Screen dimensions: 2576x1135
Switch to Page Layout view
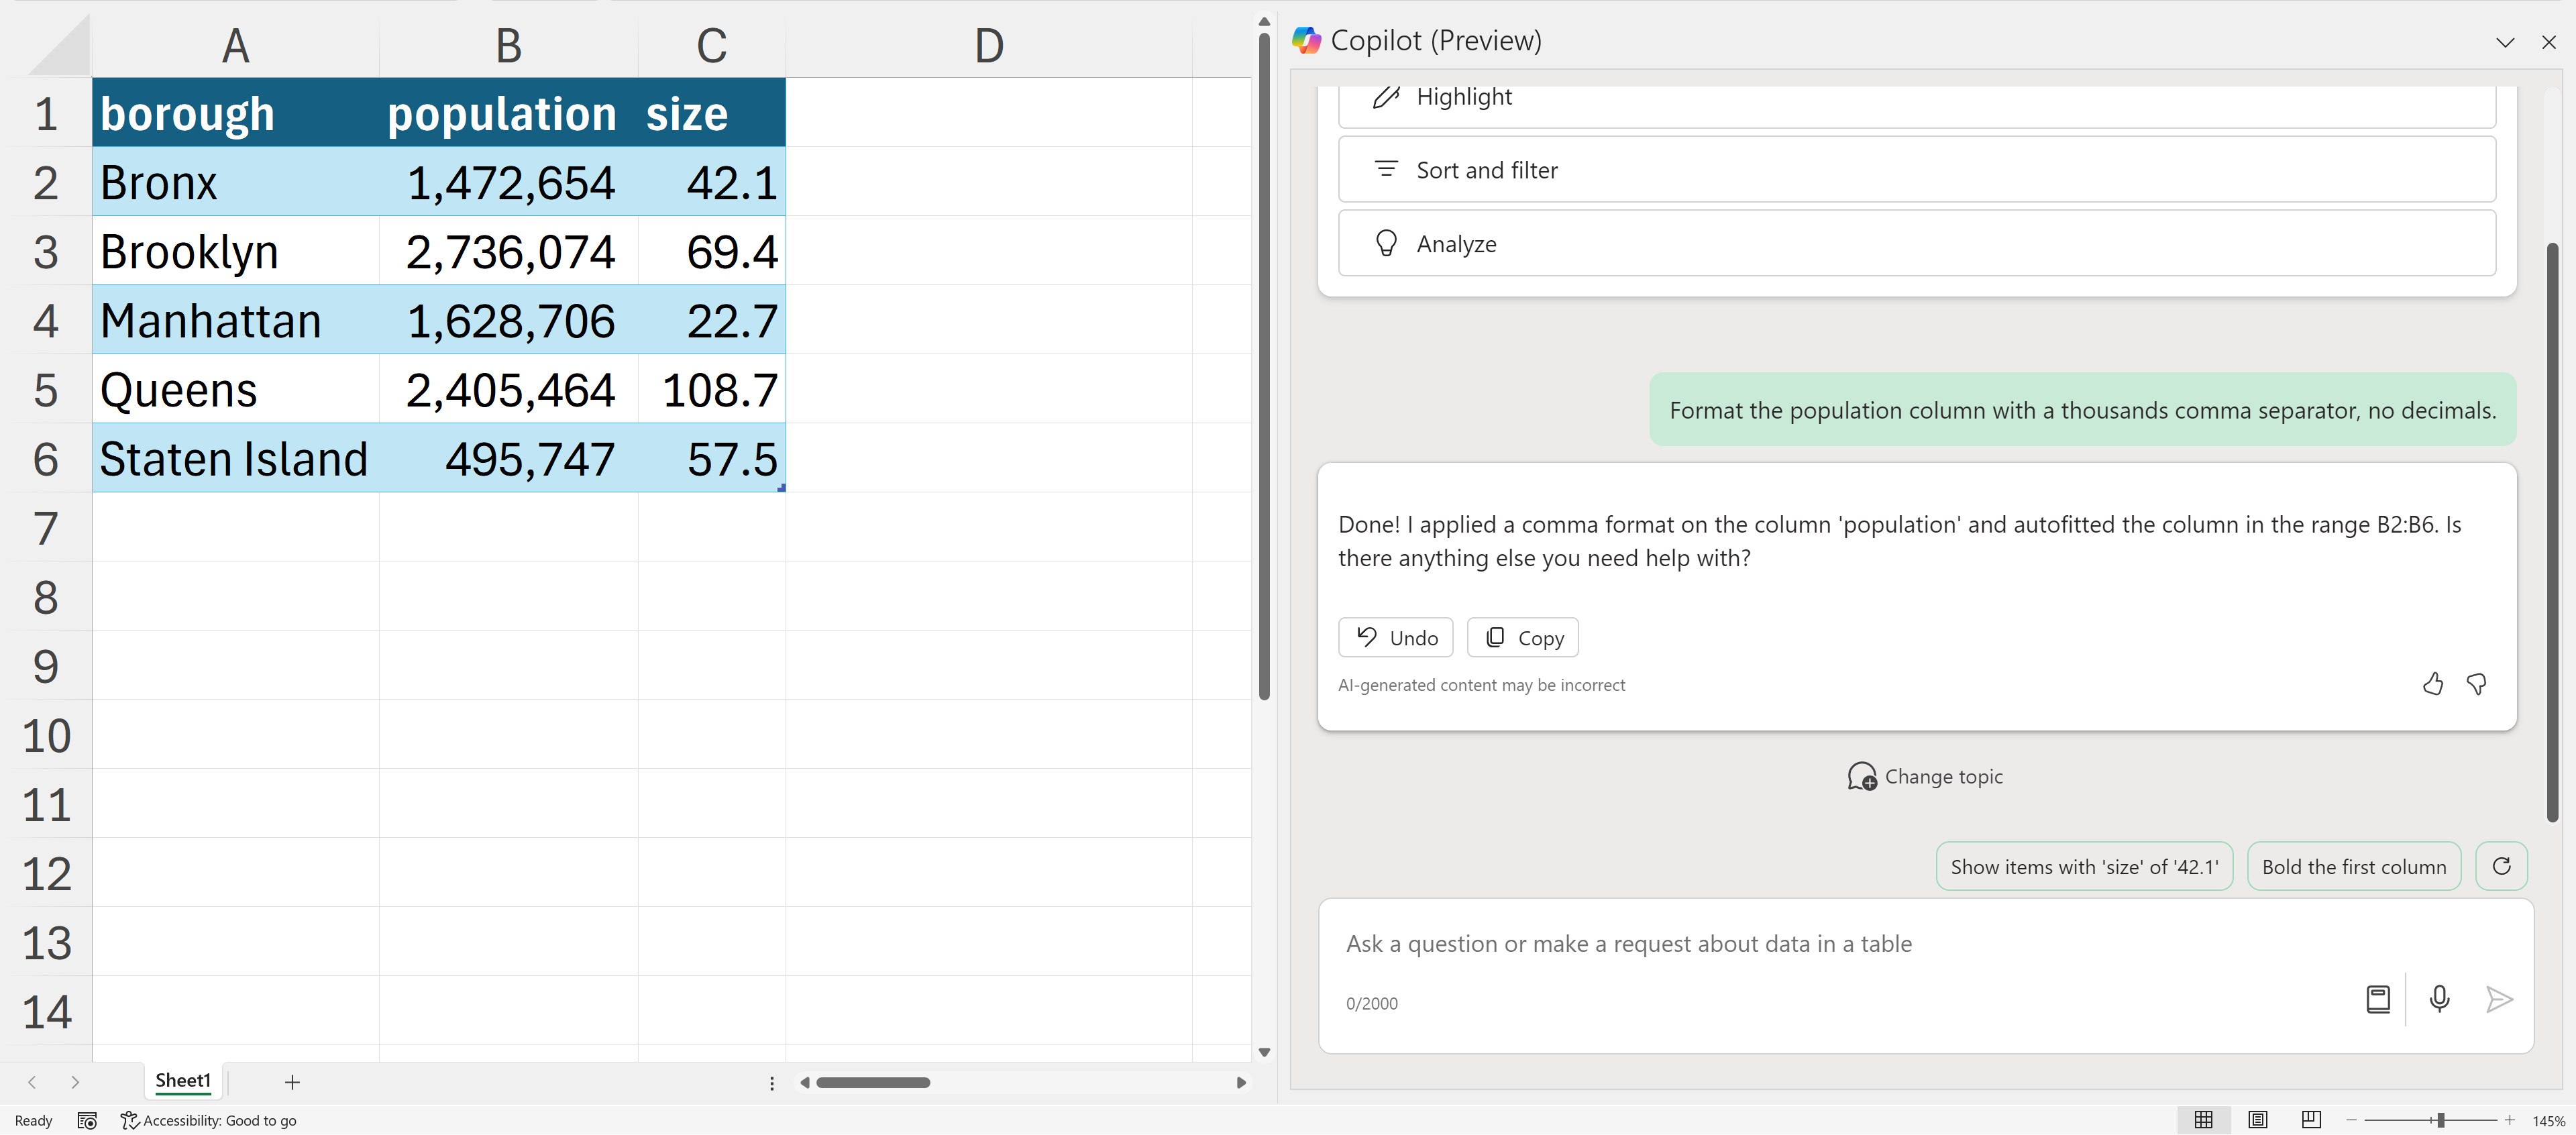click(2257, 1120)
